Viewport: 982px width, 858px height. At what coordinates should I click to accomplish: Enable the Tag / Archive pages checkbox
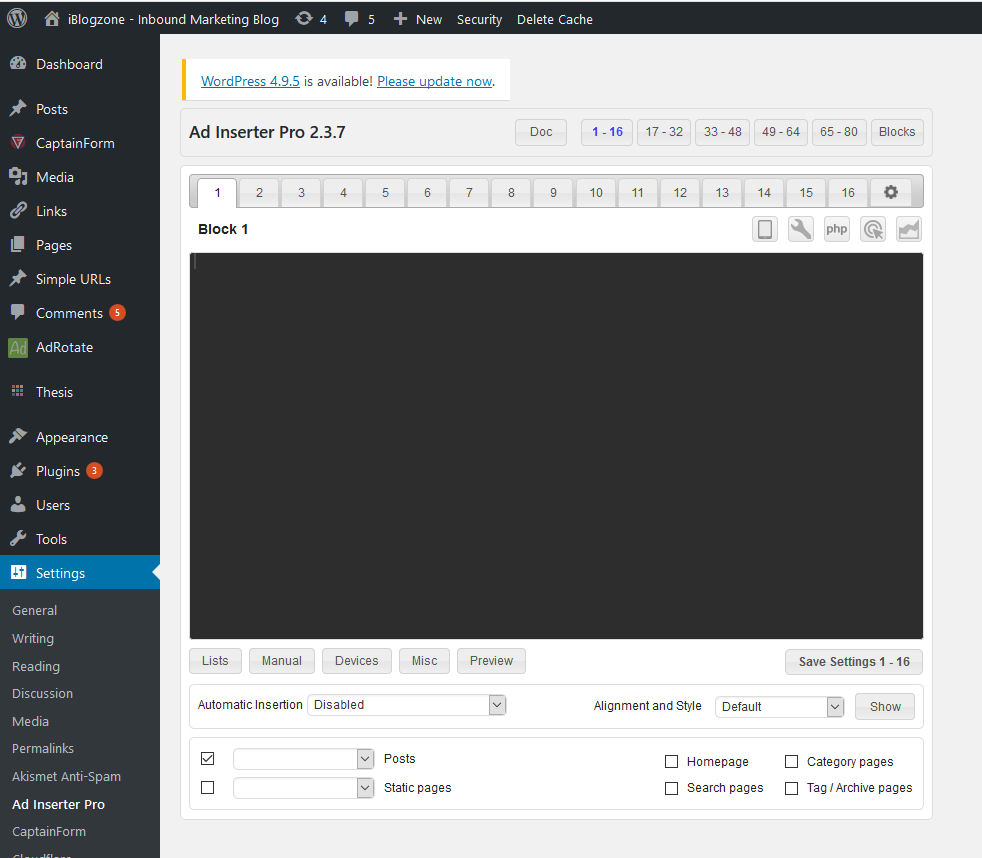(792, 788)
